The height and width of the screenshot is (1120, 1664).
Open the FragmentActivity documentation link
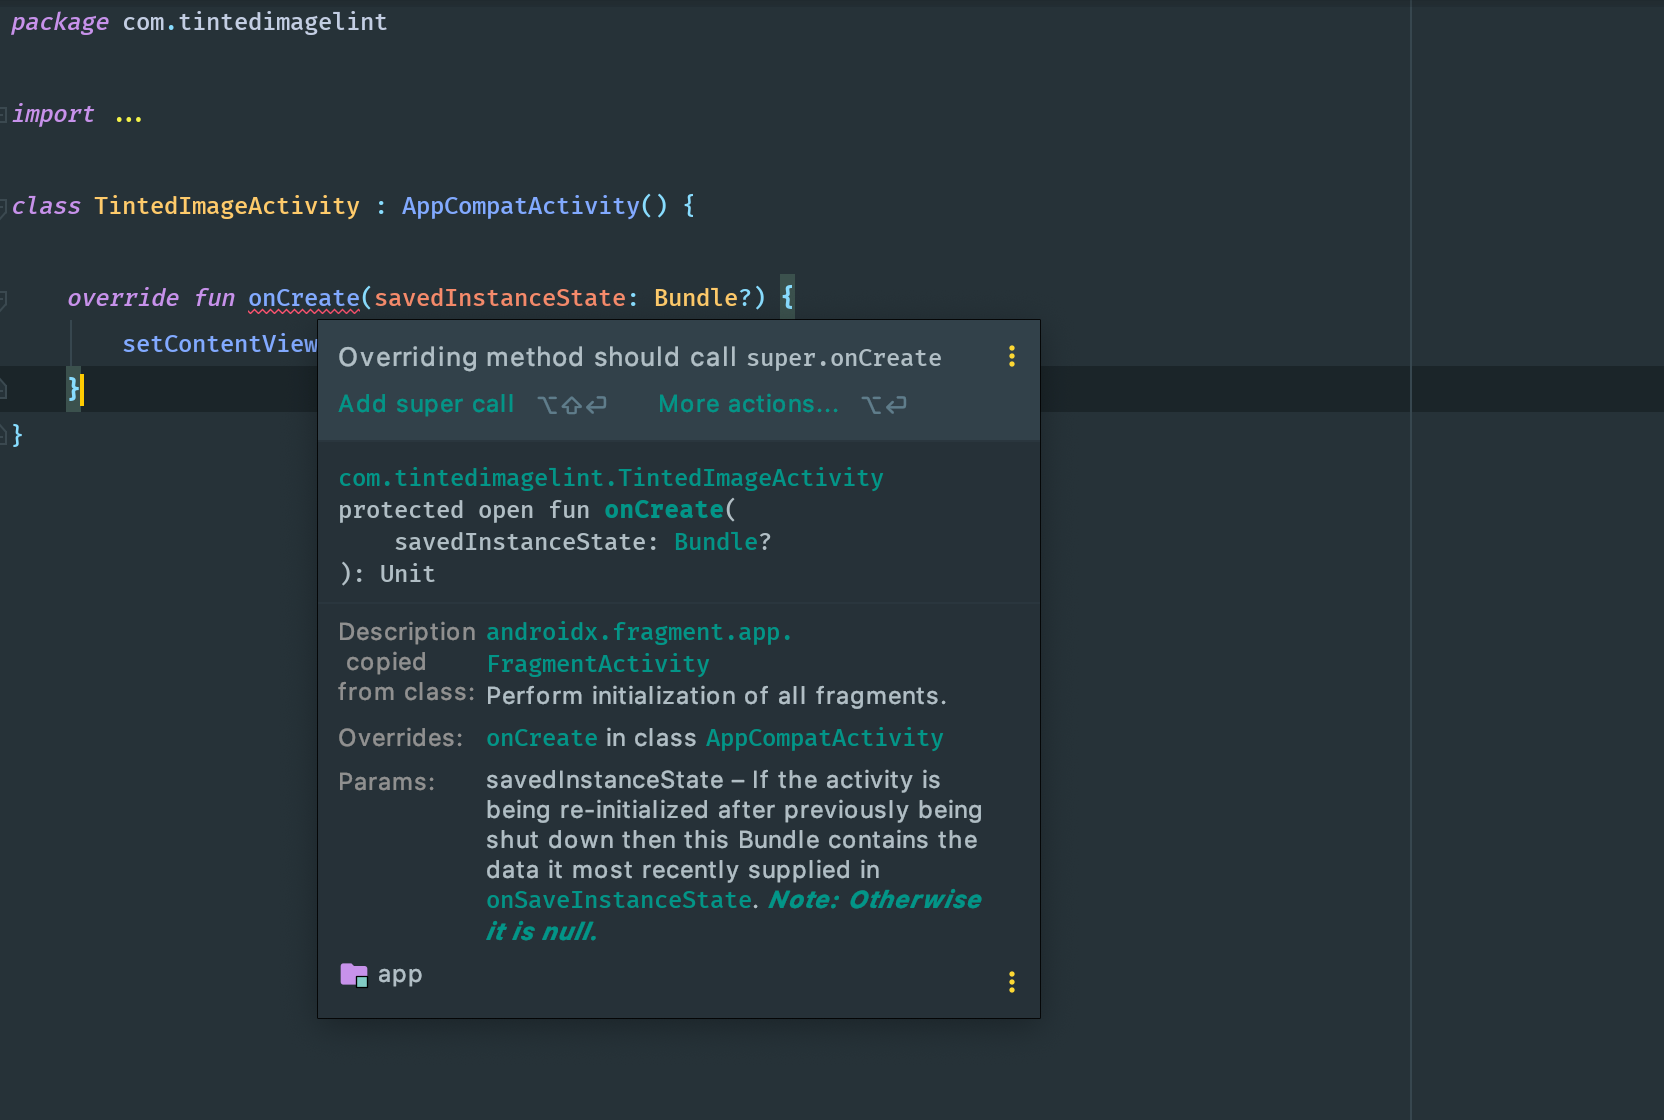[x=597, y=663]
